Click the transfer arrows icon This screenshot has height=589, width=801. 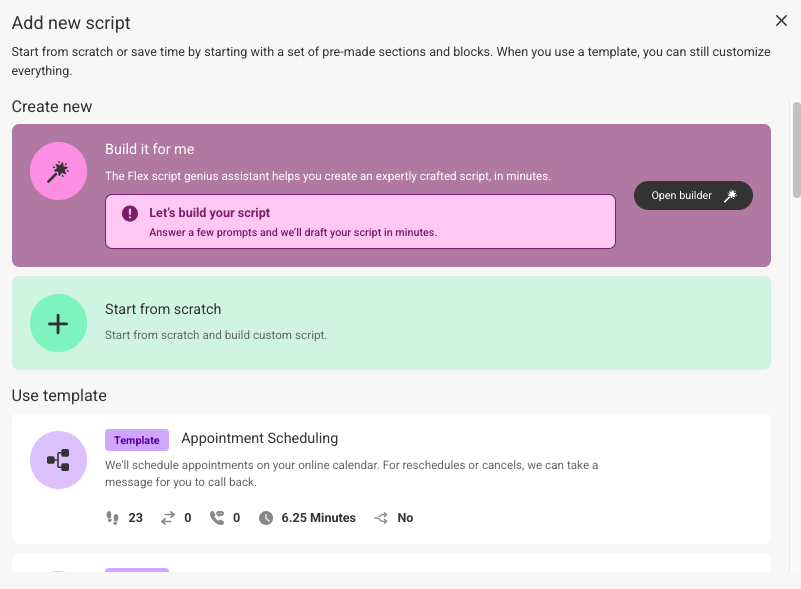click(168, 518)
